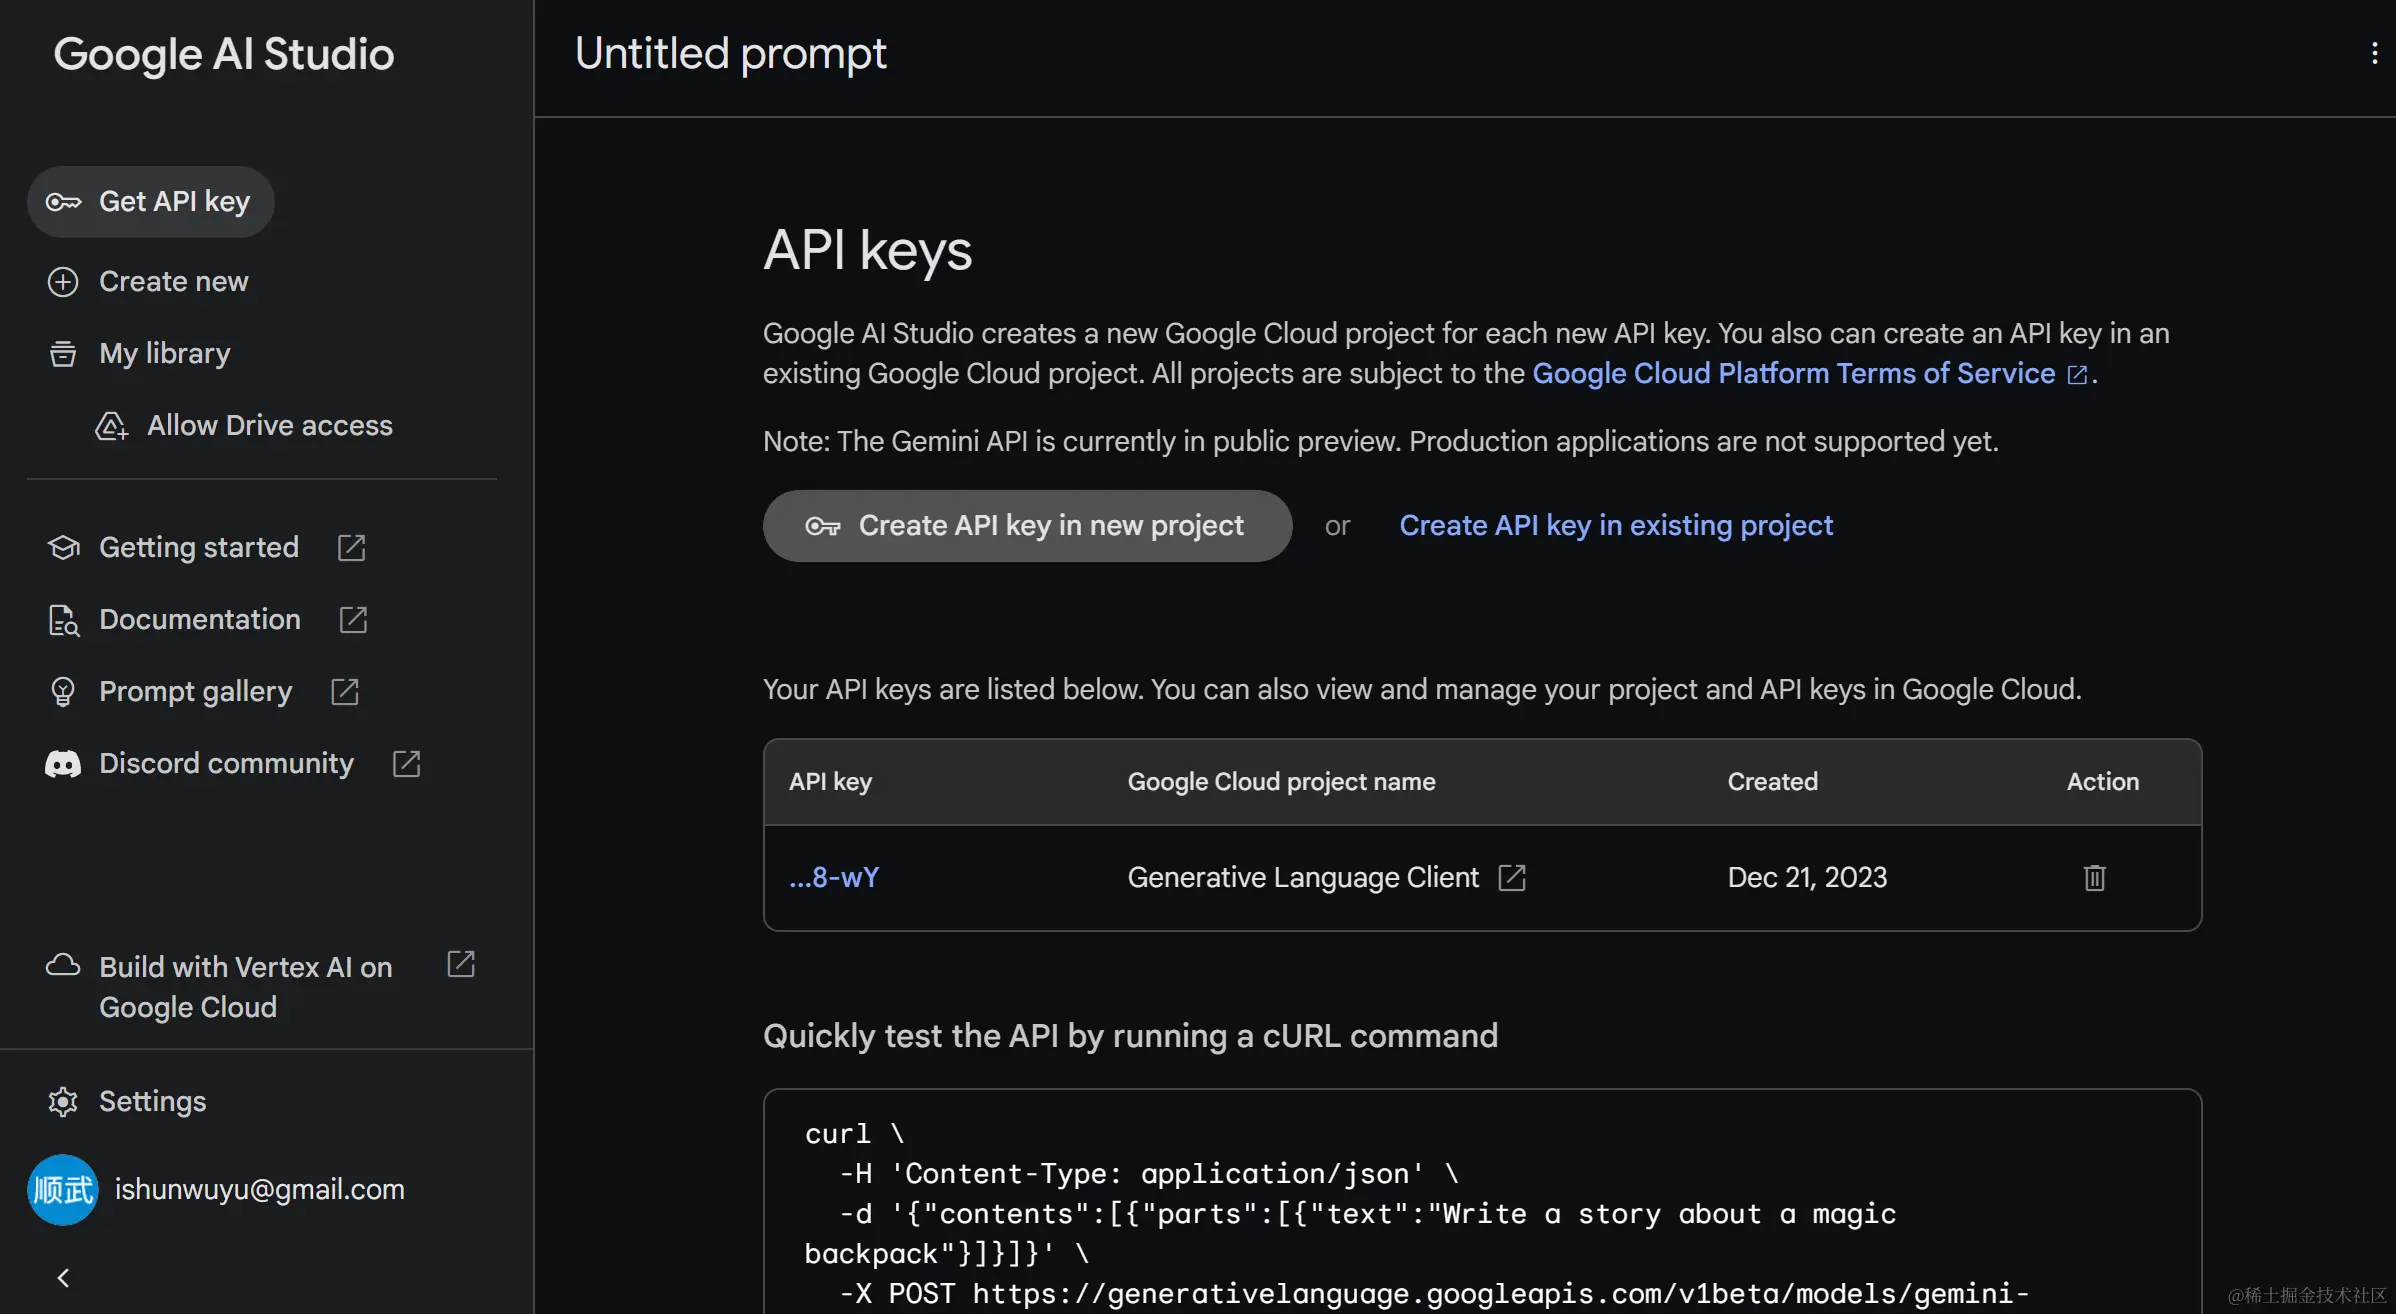Click Create API key in new project
Viewport: 2396px width, 1314px height.
coord(1027,526)
